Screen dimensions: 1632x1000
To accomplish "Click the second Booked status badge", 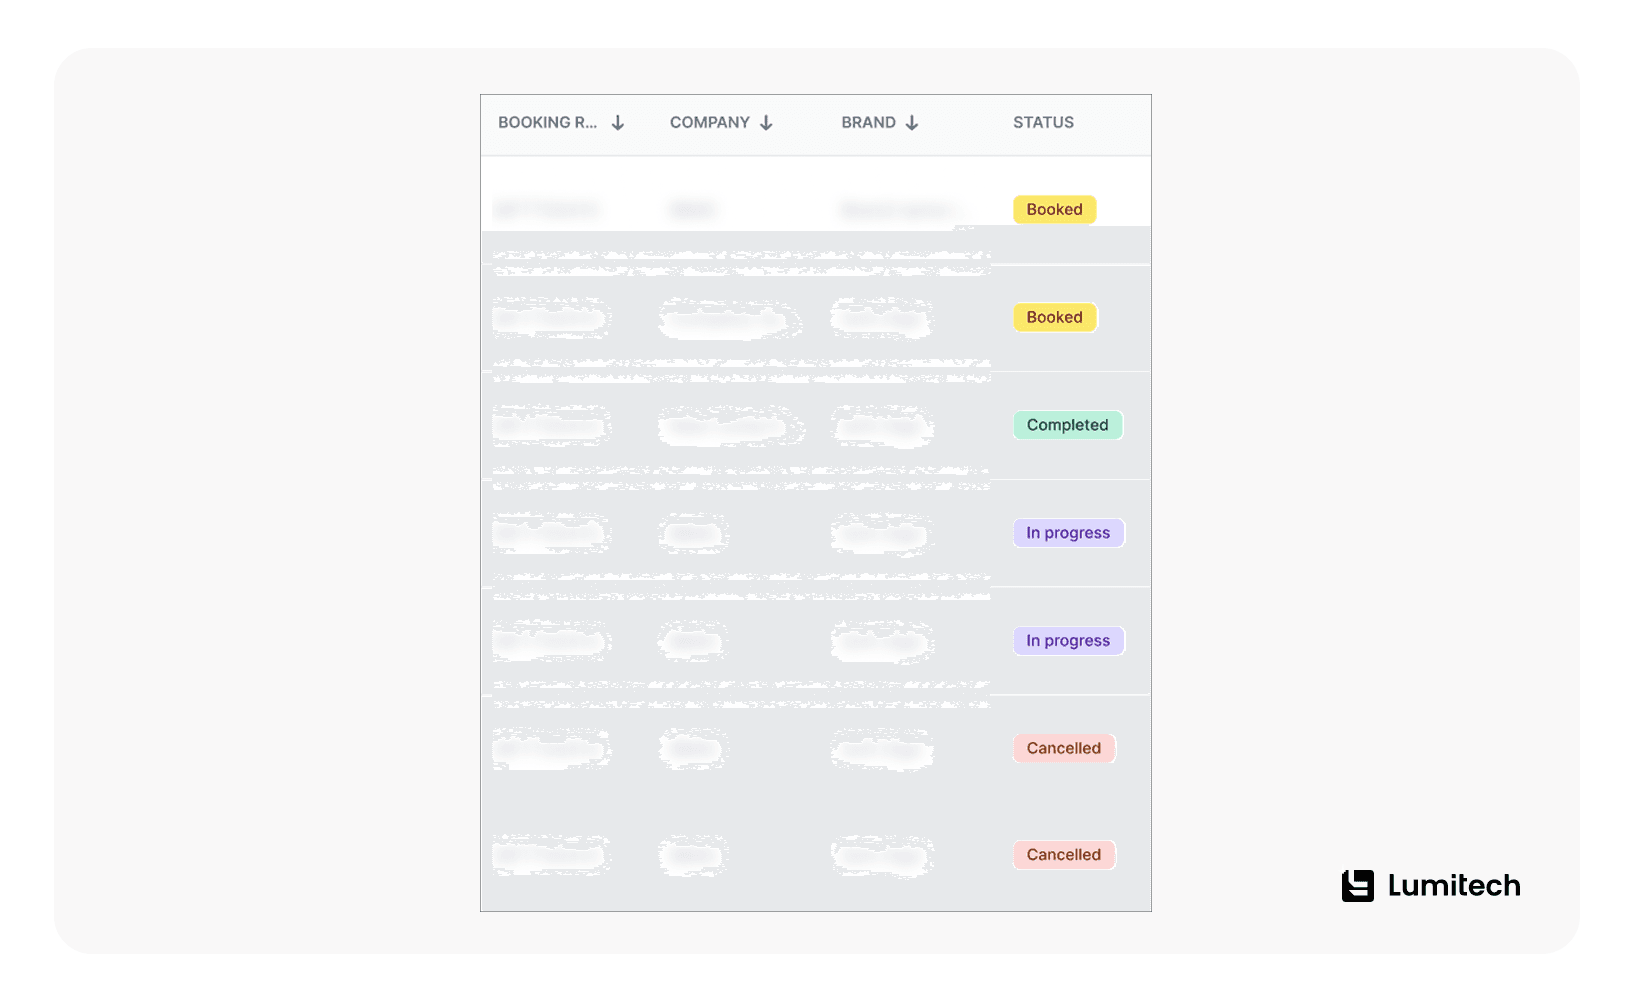I will pos(1055,317).
